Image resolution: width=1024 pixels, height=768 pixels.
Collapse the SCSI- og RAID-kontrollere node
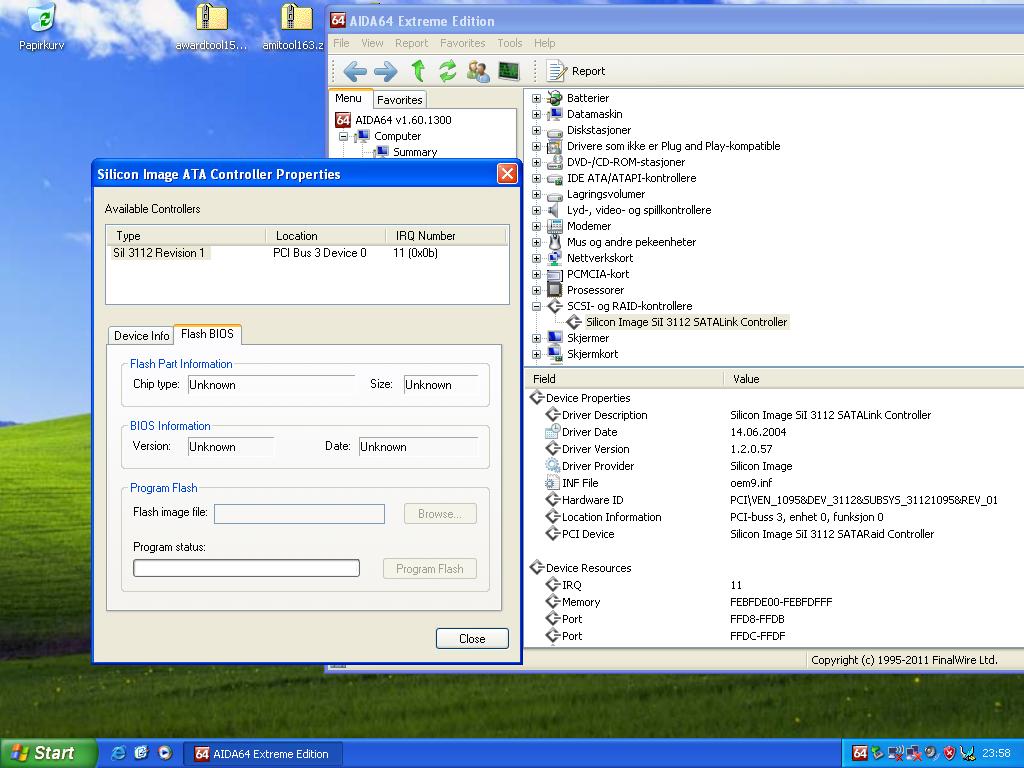coord(536,306)
